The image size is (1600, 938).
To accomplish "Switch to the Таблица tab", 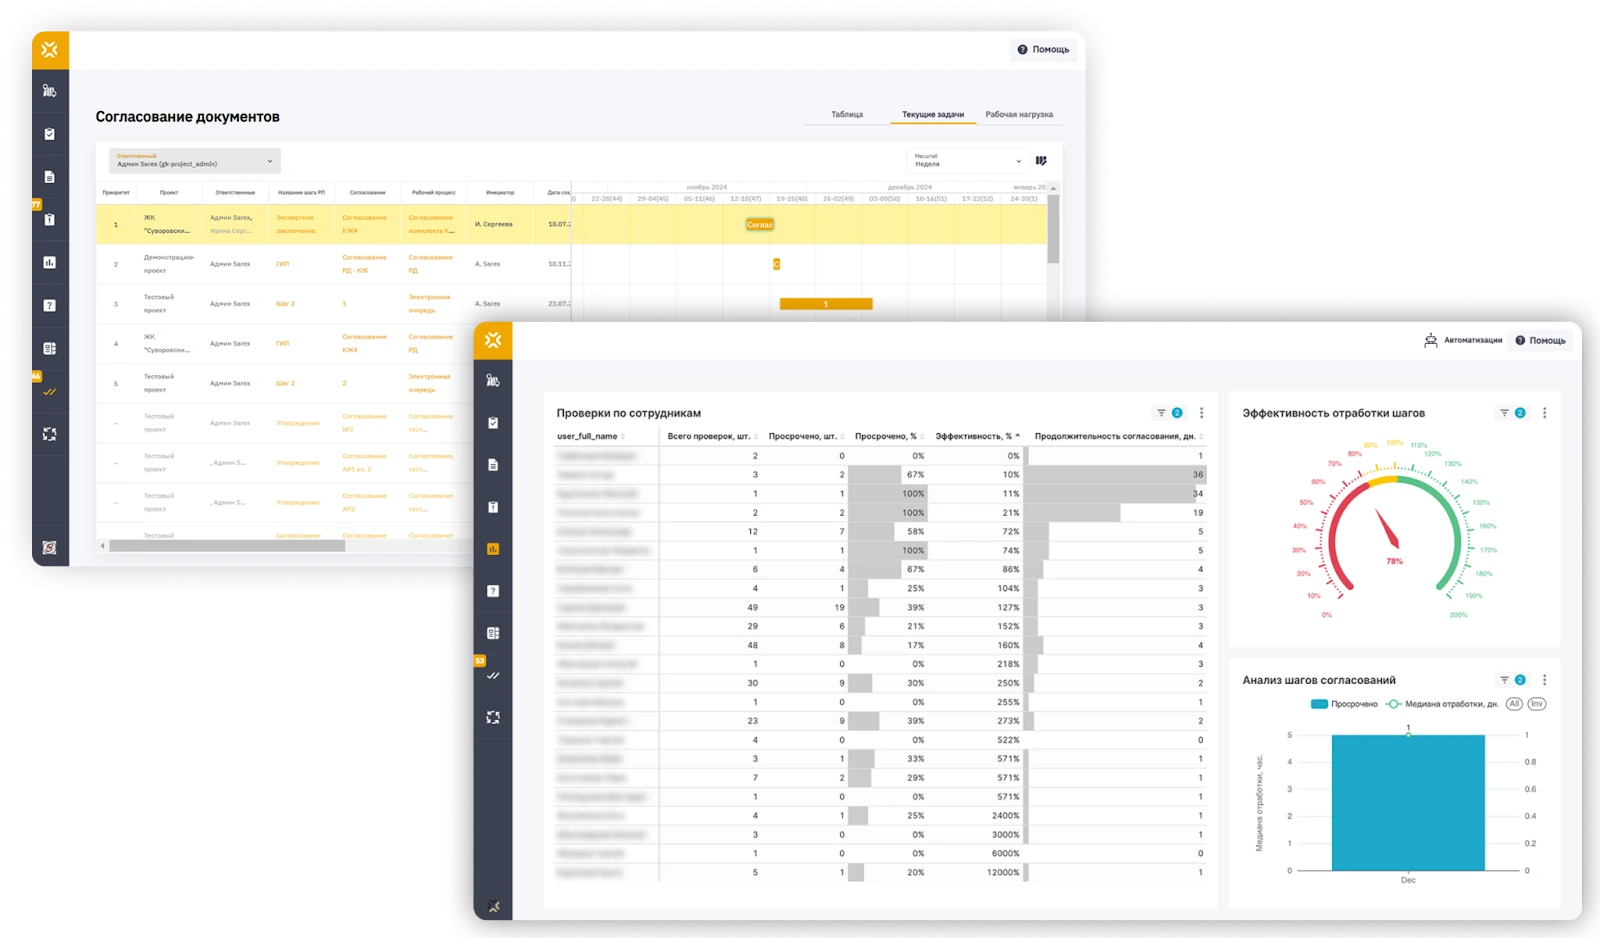I will pos(847,115).
